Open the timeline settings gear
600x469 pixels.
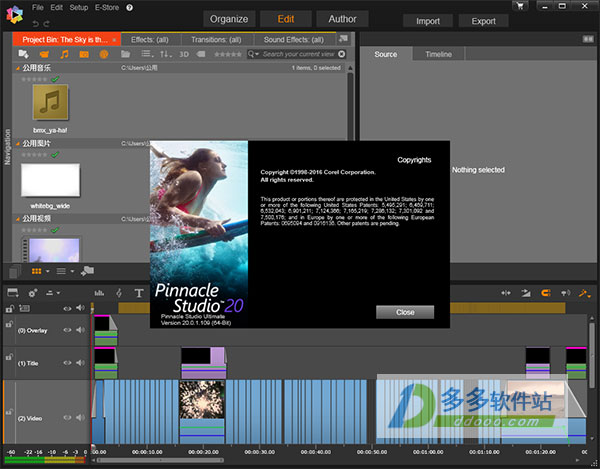click(x=33, y=293)
